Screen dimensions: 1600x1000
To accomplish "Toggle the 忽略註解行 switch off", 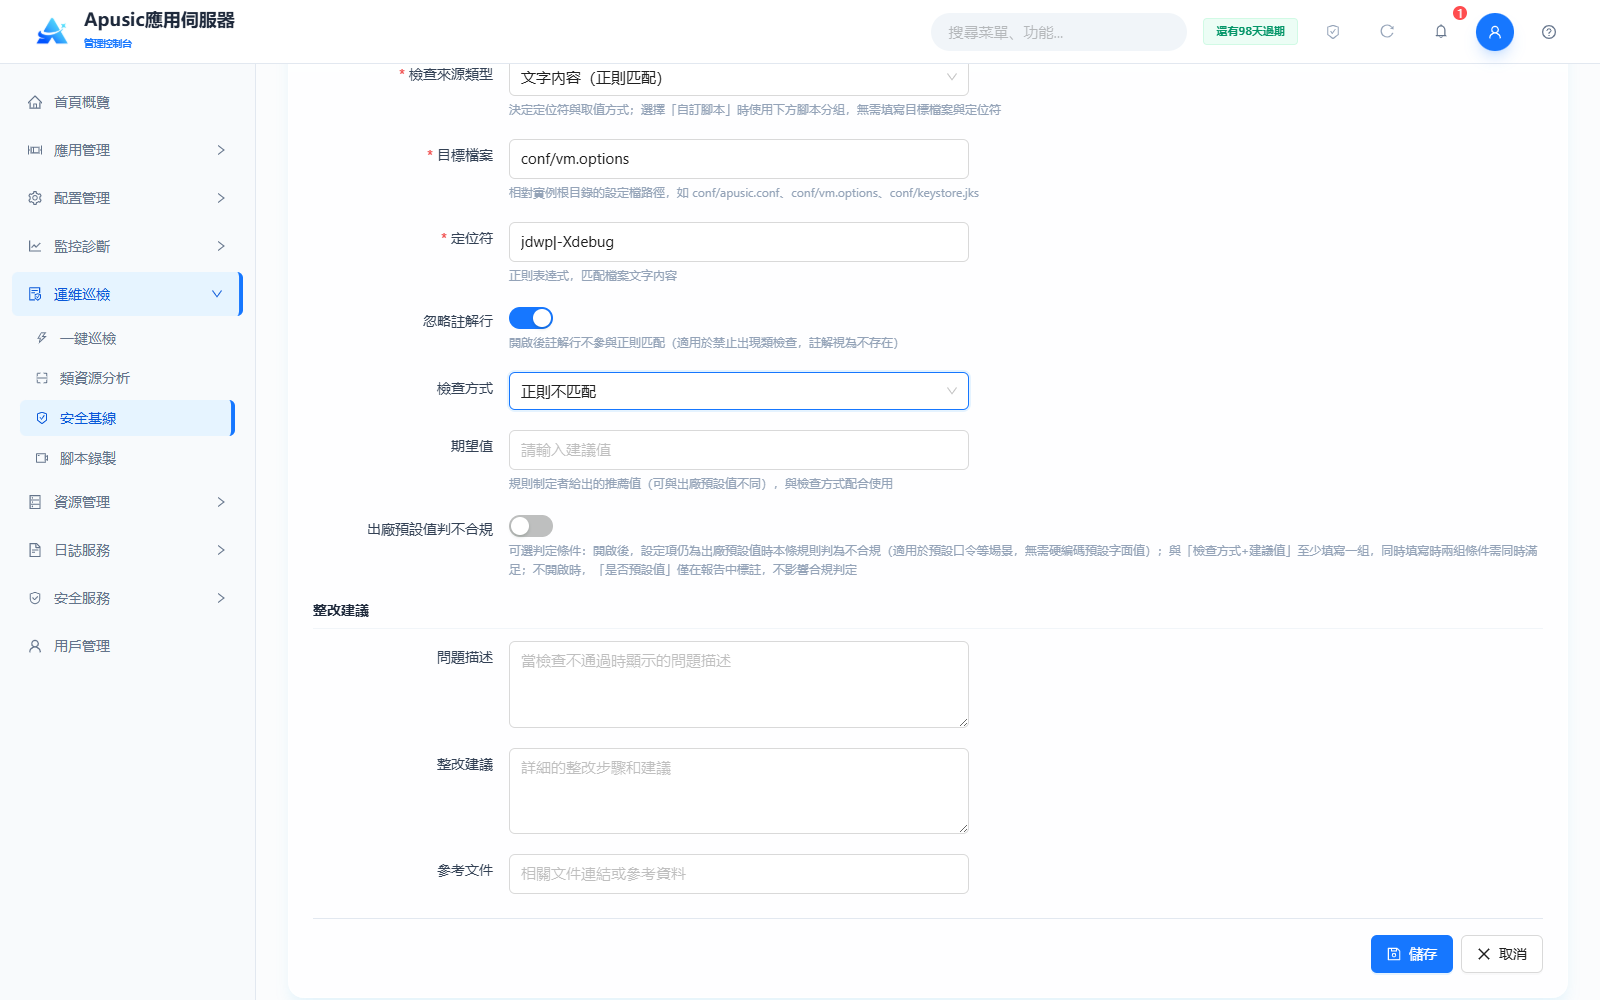I will click(x=531, y=318).
